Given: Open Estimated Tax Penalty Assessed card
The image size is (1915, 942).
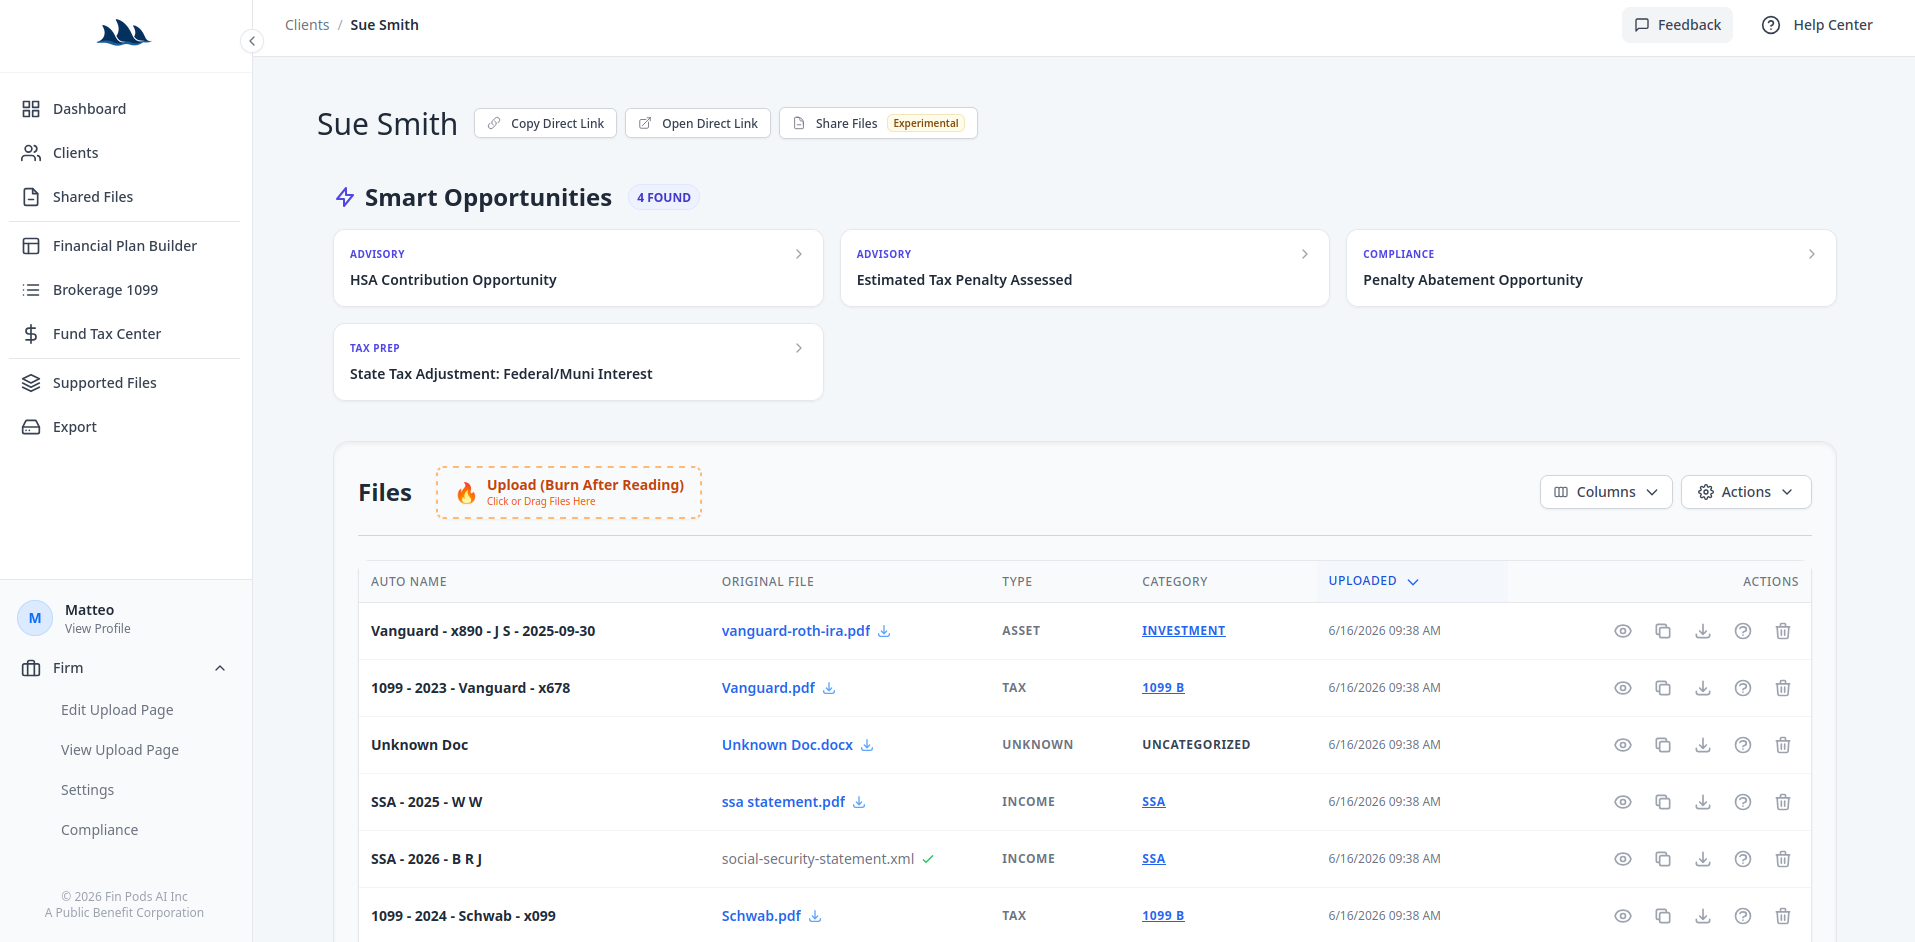Looking at the screenshot, I should coord(1085,268).
